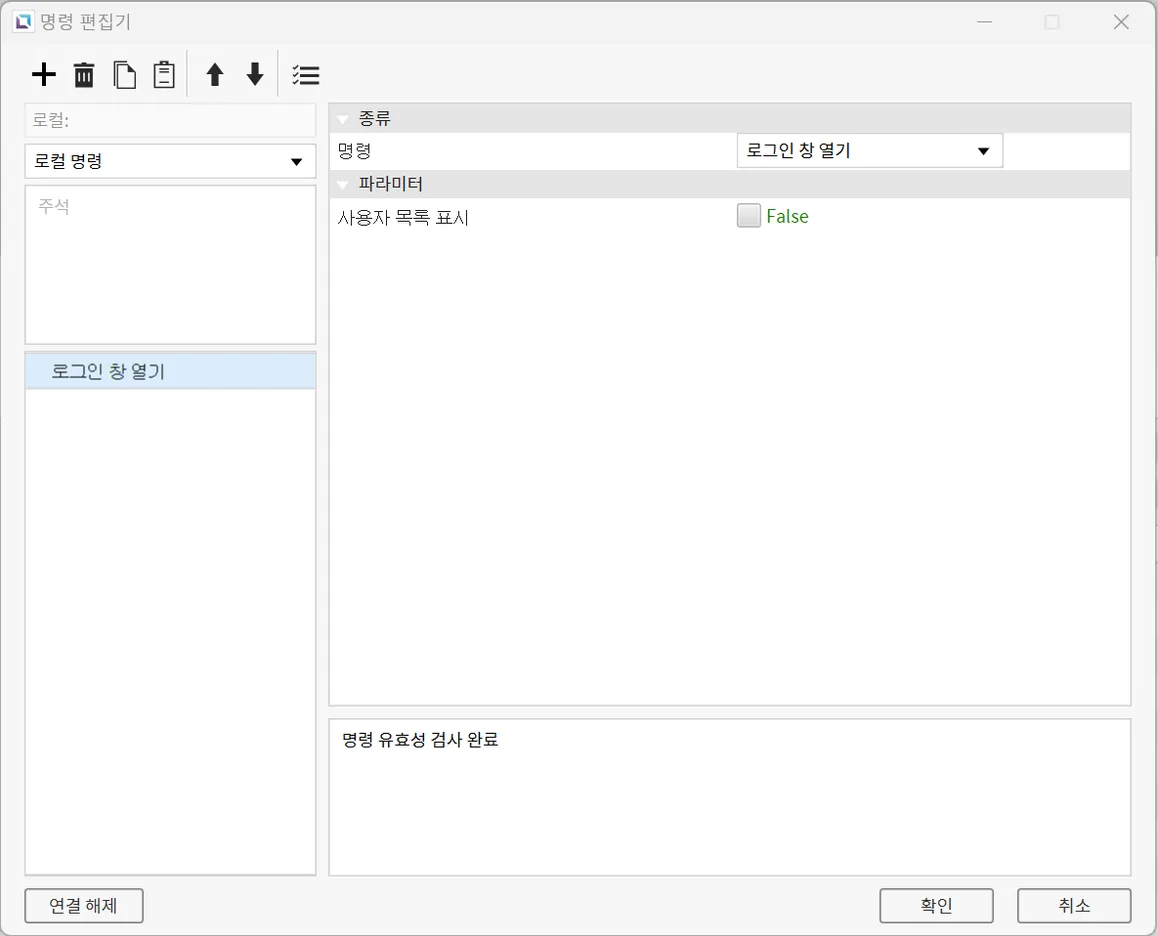The width and height of the screenshot is (1158, 936).
Task: Click the 연결 해제 button
Action: coord(84,906)
